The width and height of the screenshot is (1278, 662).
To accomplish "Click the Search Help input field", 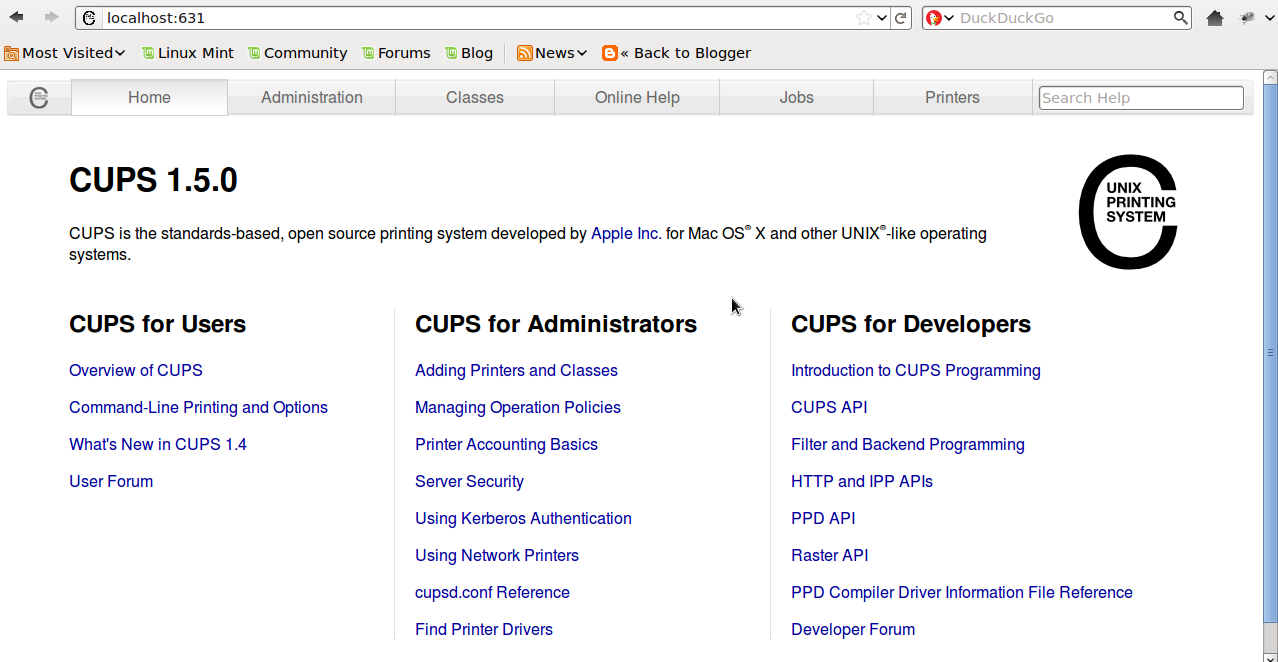I will coord(1140,98).
